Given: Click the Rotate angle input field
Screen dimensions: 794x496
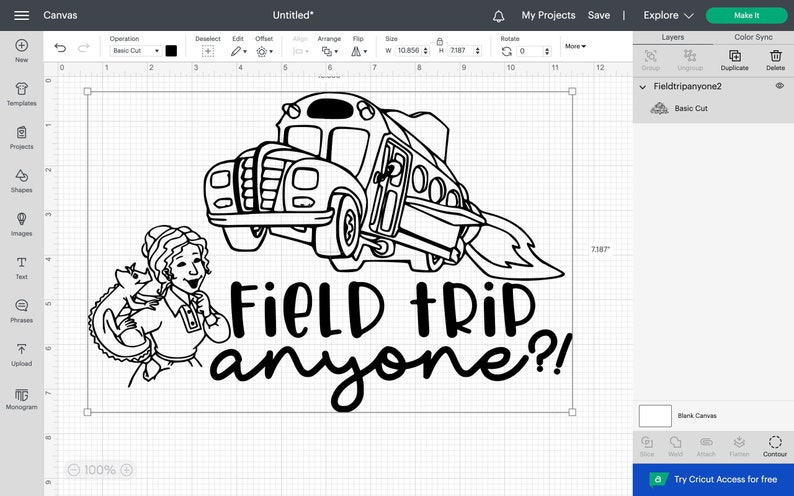Looking at the screenshot, I should [530, 51].
